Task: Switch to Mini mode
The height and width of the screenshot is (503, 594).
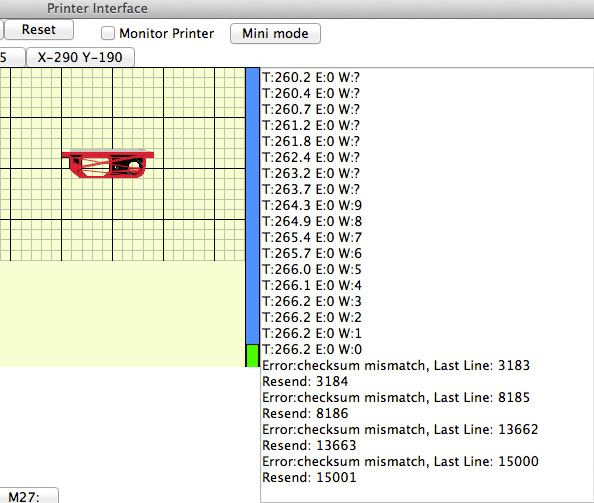Action: click(275, 33)
